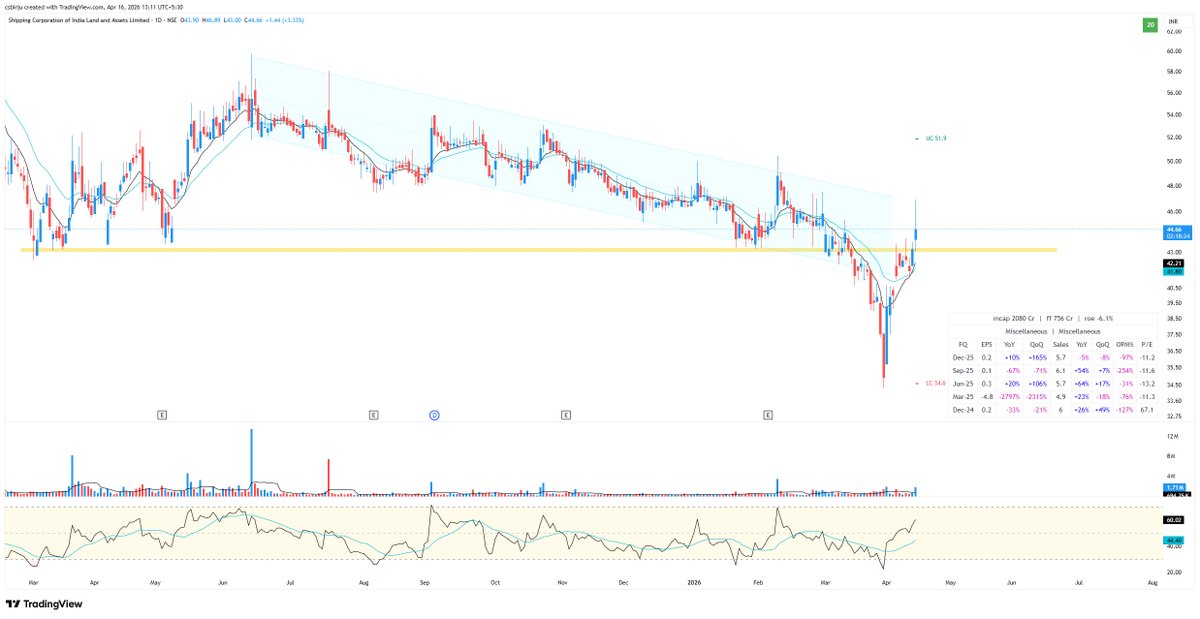Click the EPS column header
Screen dimensions: 1200x619
[x=987, y=344]
